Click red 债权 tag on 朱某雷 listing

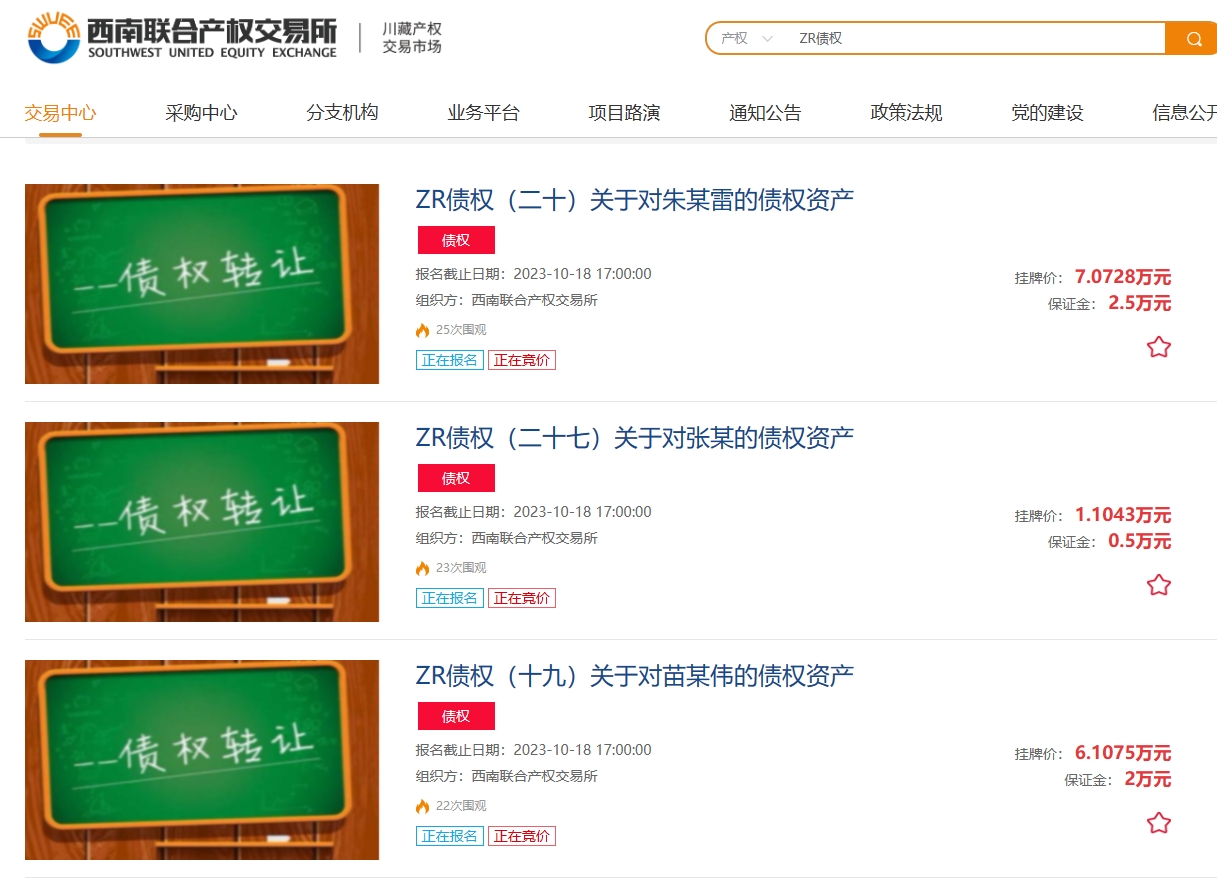(456, 240)
